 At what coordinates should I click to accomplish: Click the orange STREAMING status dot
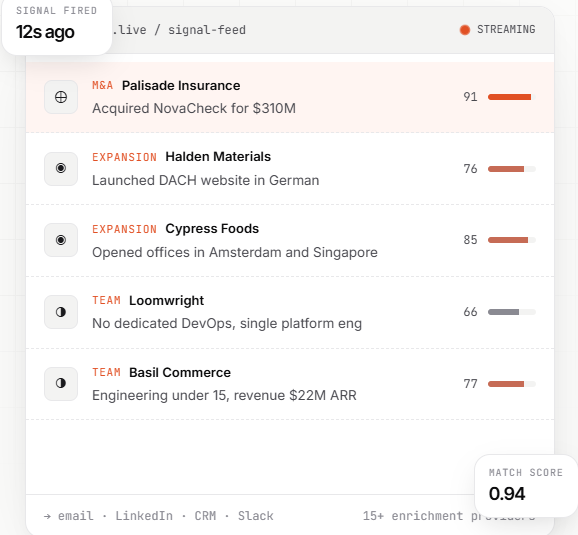tap(465, 30)
